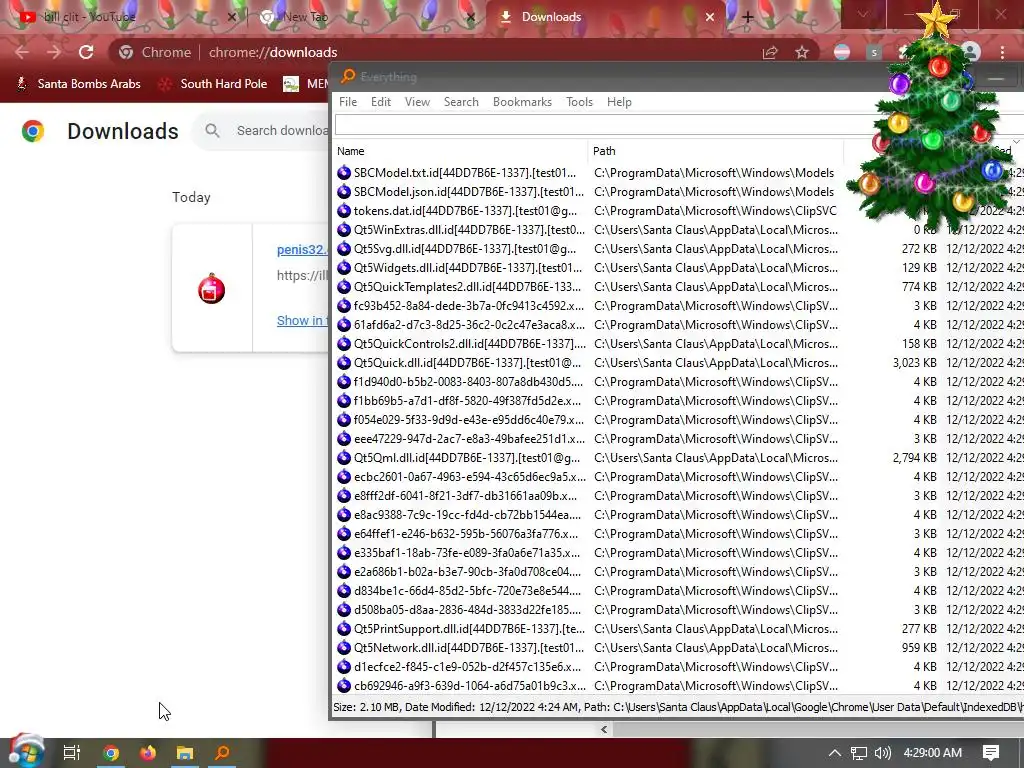1024x768 pixels.
Task: Click the Everything search input box
Action: click(x=607, y=124)
